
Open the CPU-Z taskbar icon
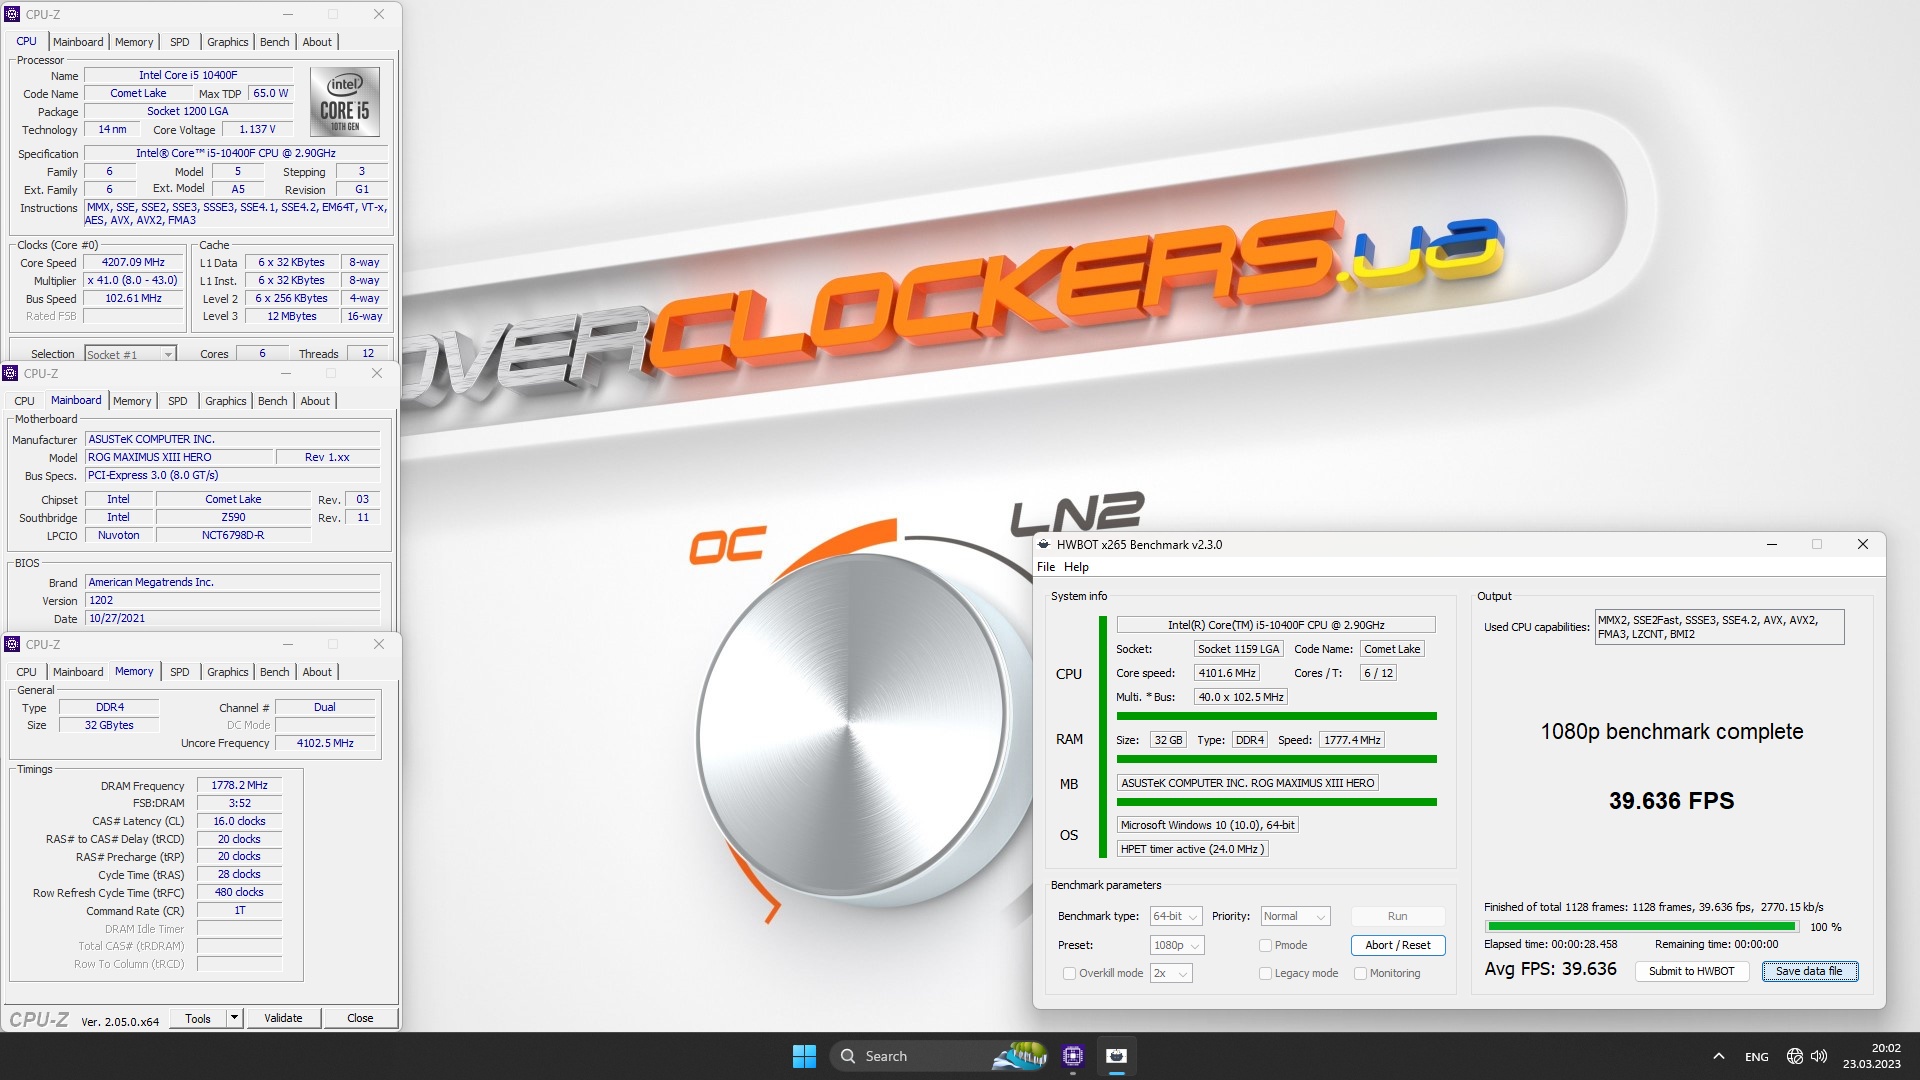click(x=1073, y=1056)
